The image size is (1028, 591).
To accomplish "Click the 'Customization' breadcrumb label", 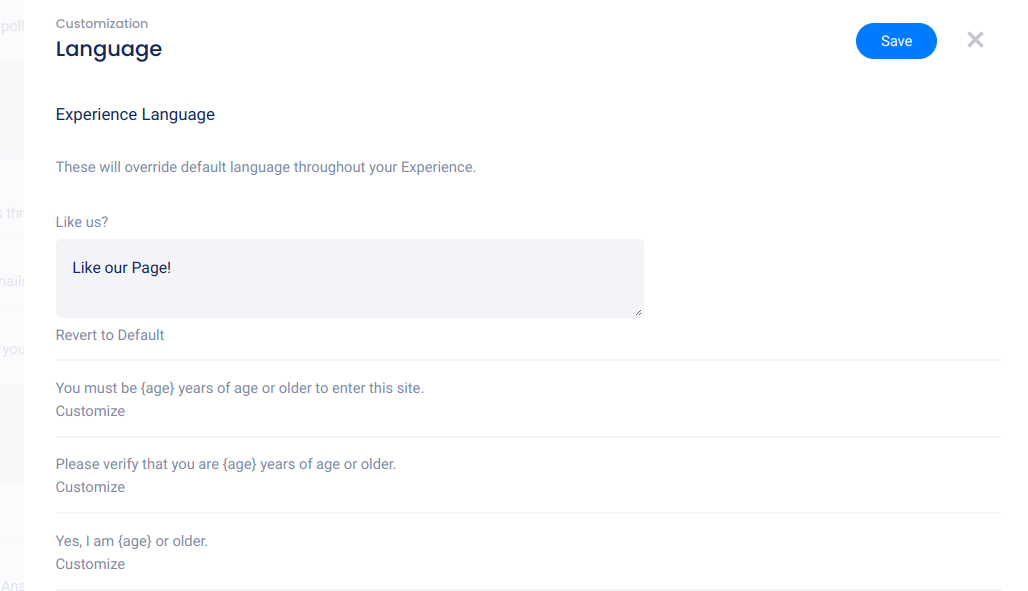I will pos(102,23).
